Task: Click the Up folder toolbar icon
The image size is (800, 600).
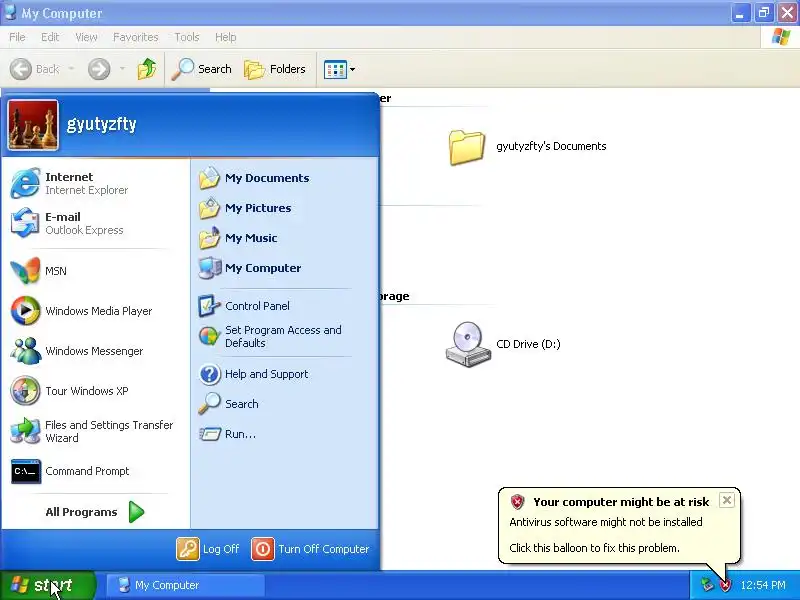Action: click(147, 69)
